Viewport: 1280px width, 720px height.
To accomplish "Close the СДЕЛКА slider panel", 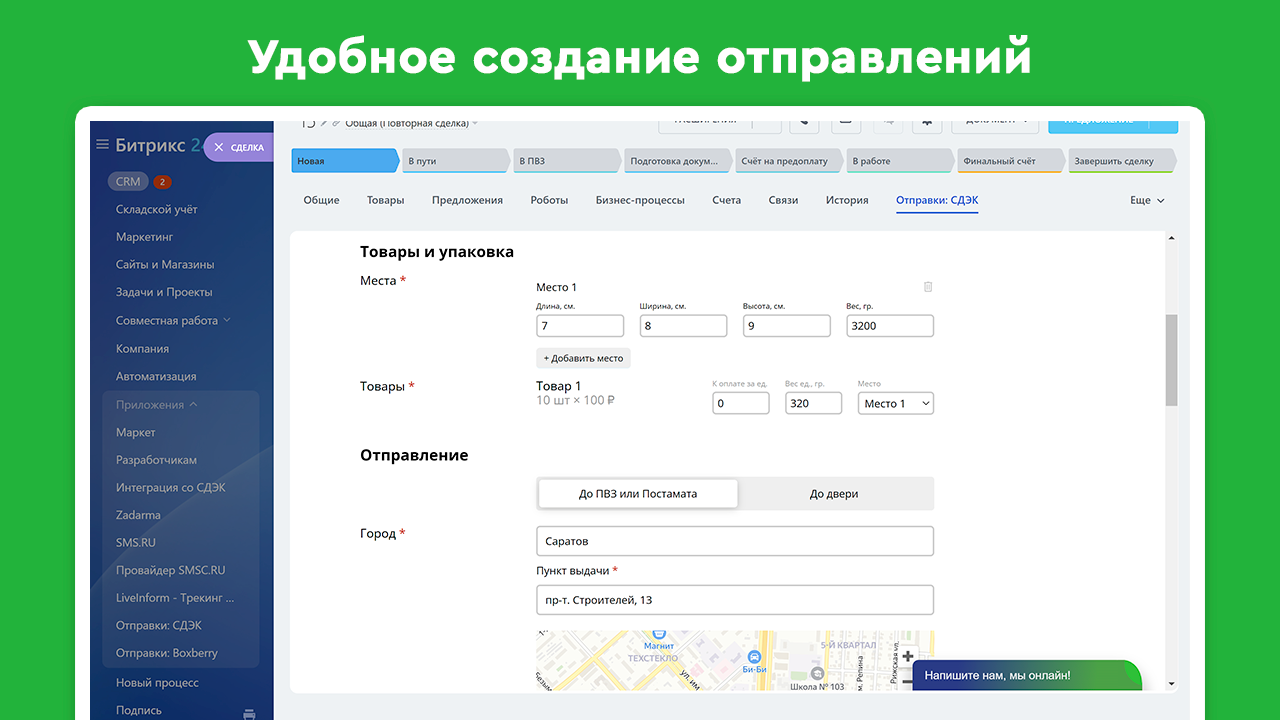I will [x=218, y=147].
